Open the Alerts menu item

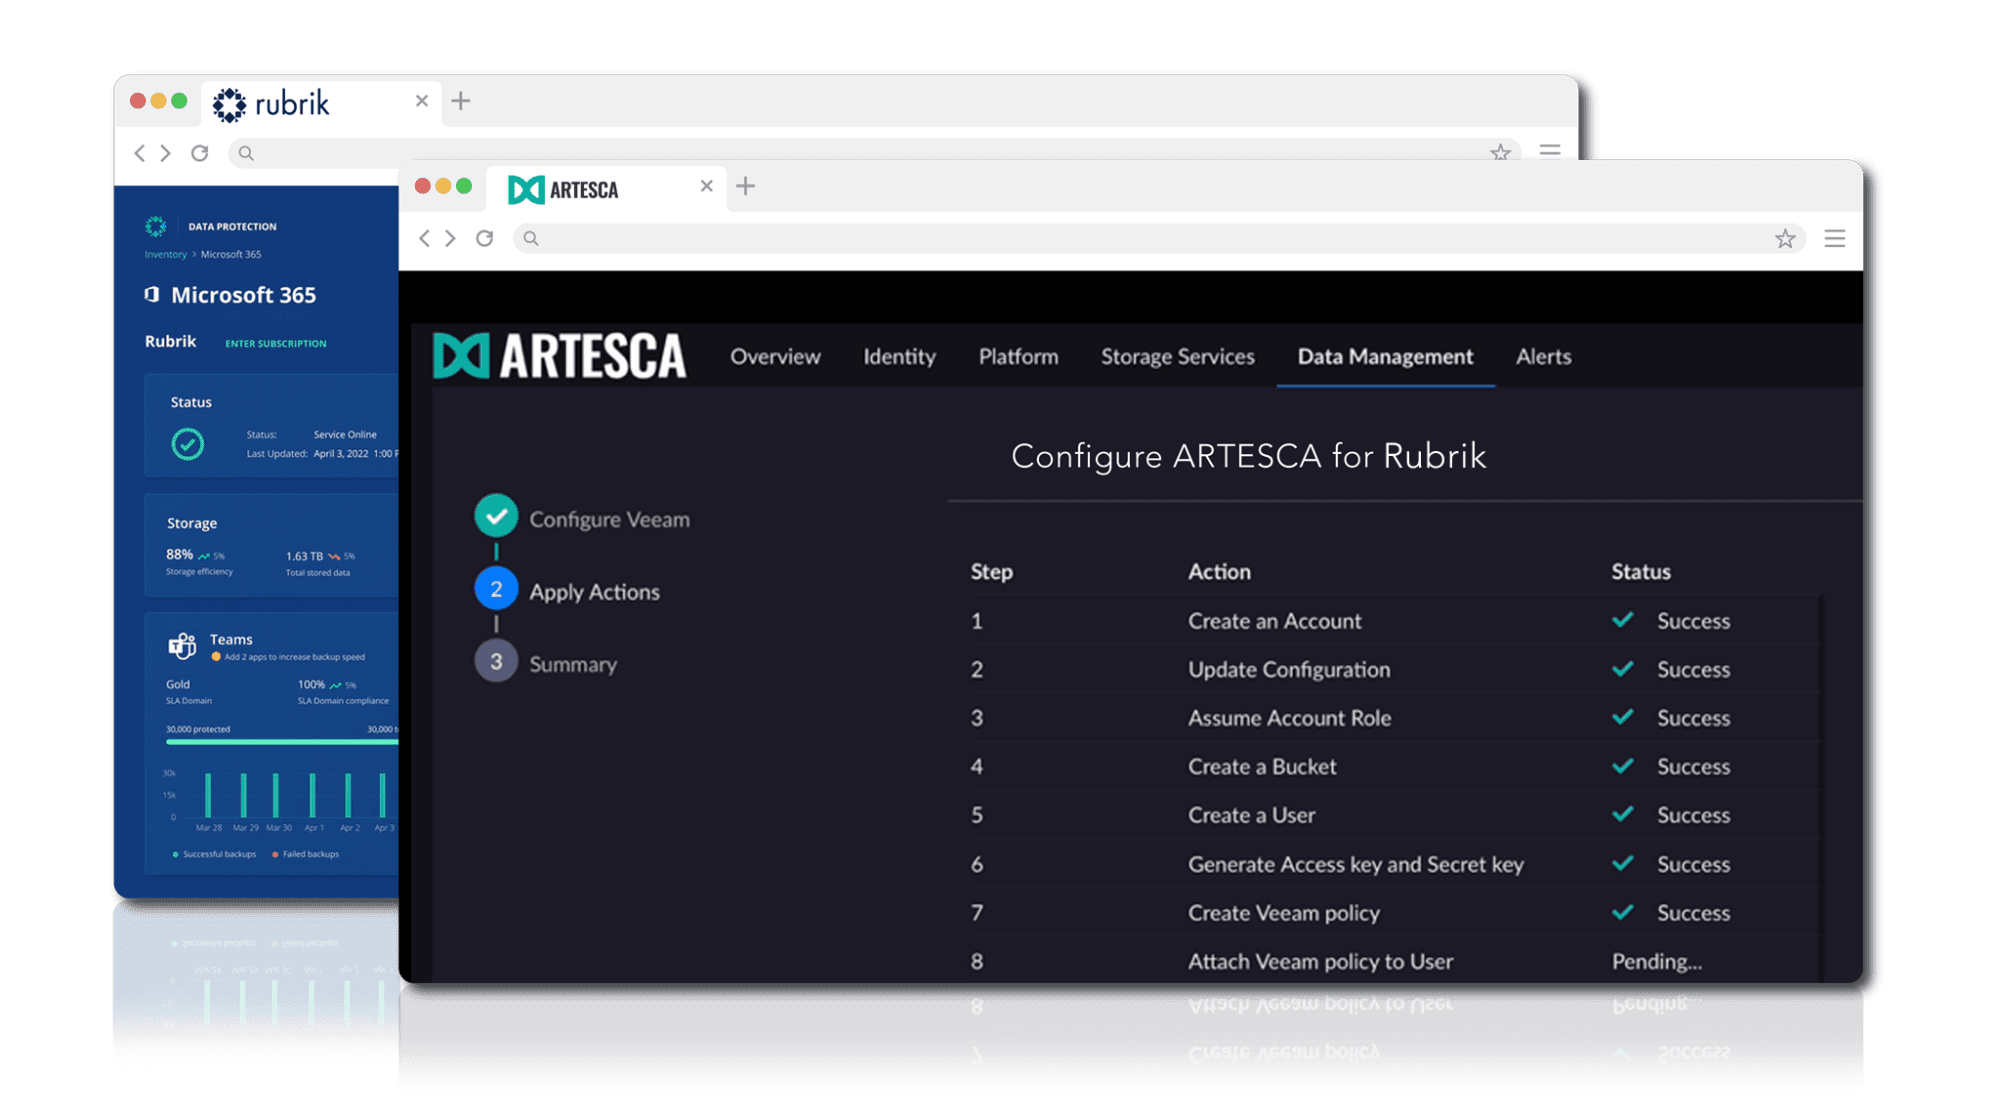[1543, 357]
